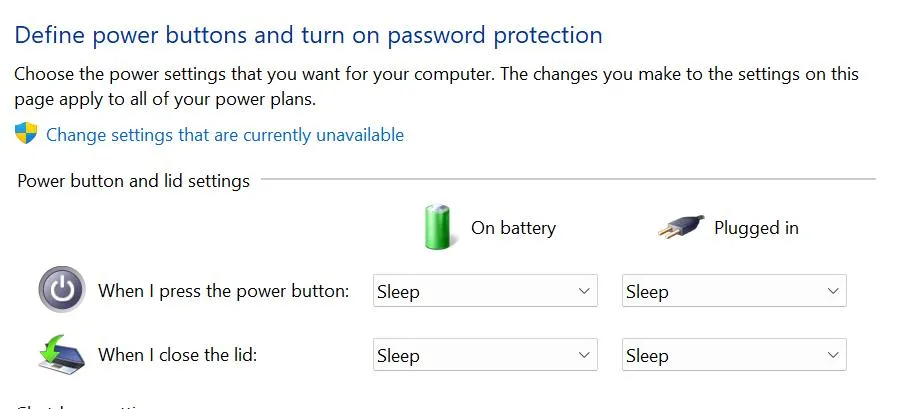Click the laptop lid closing icon
This screenshot has height=409, width=901.
tap(62, 354)
